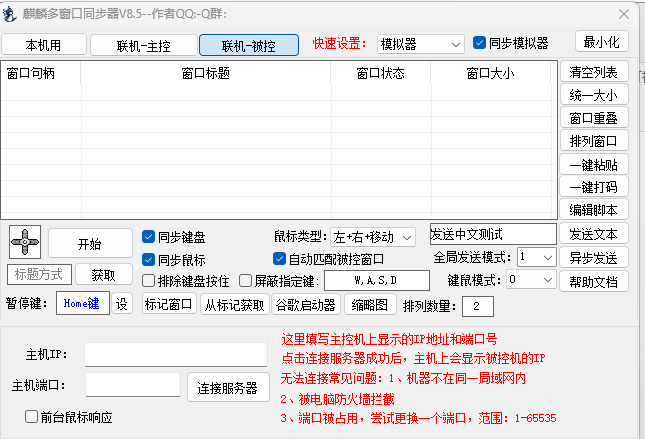
Task: Click the 发送中文测试 text field
Action: [492, 234]
